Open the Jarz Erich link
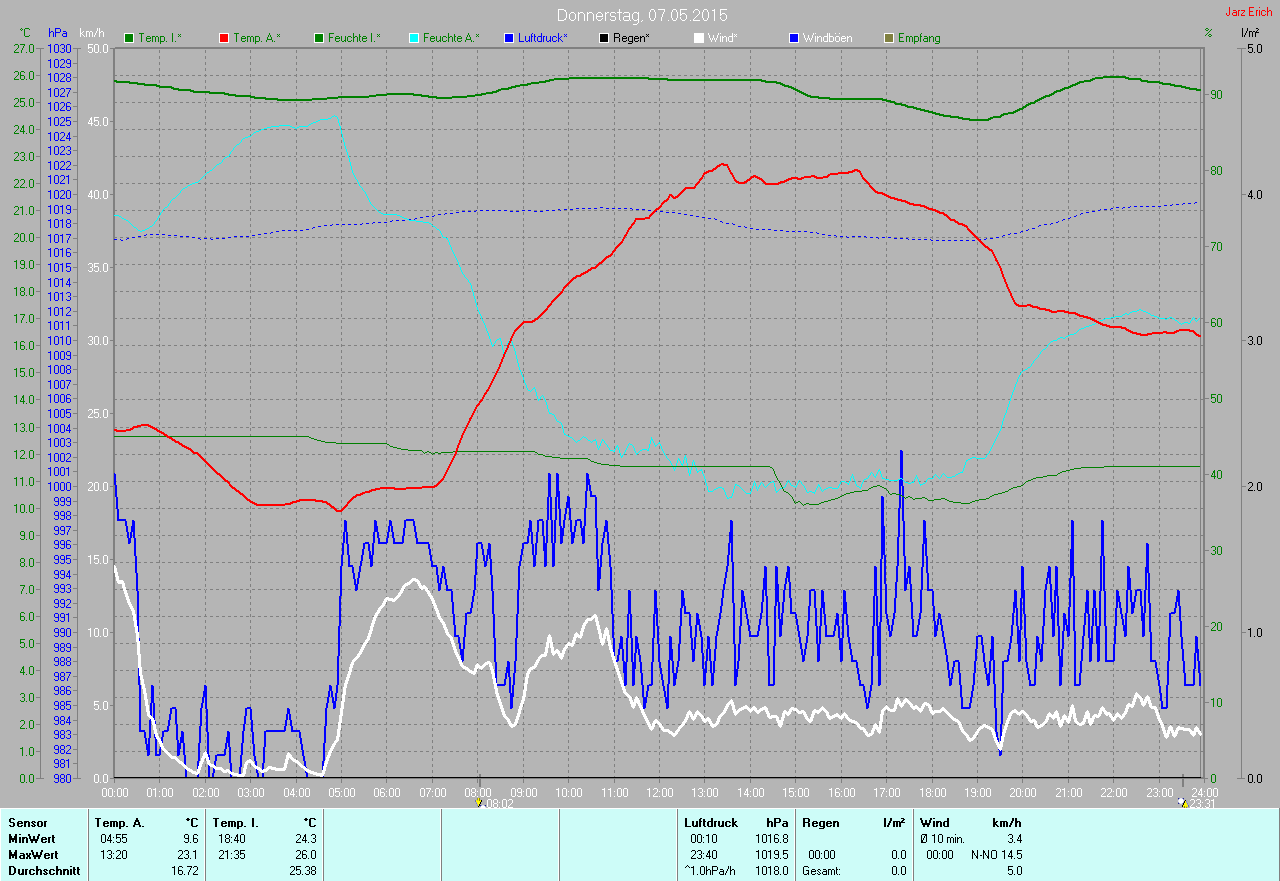 [1248, 12]
